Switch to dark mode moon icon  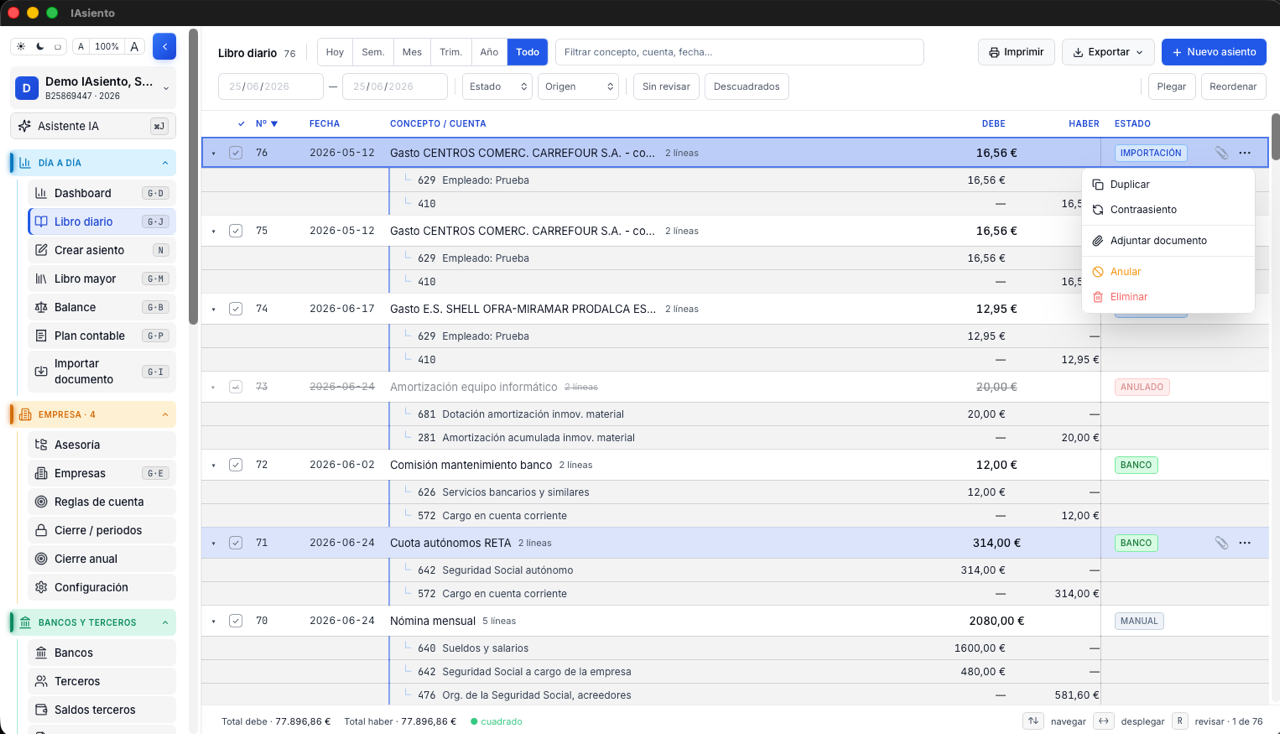tap(40, 47)
